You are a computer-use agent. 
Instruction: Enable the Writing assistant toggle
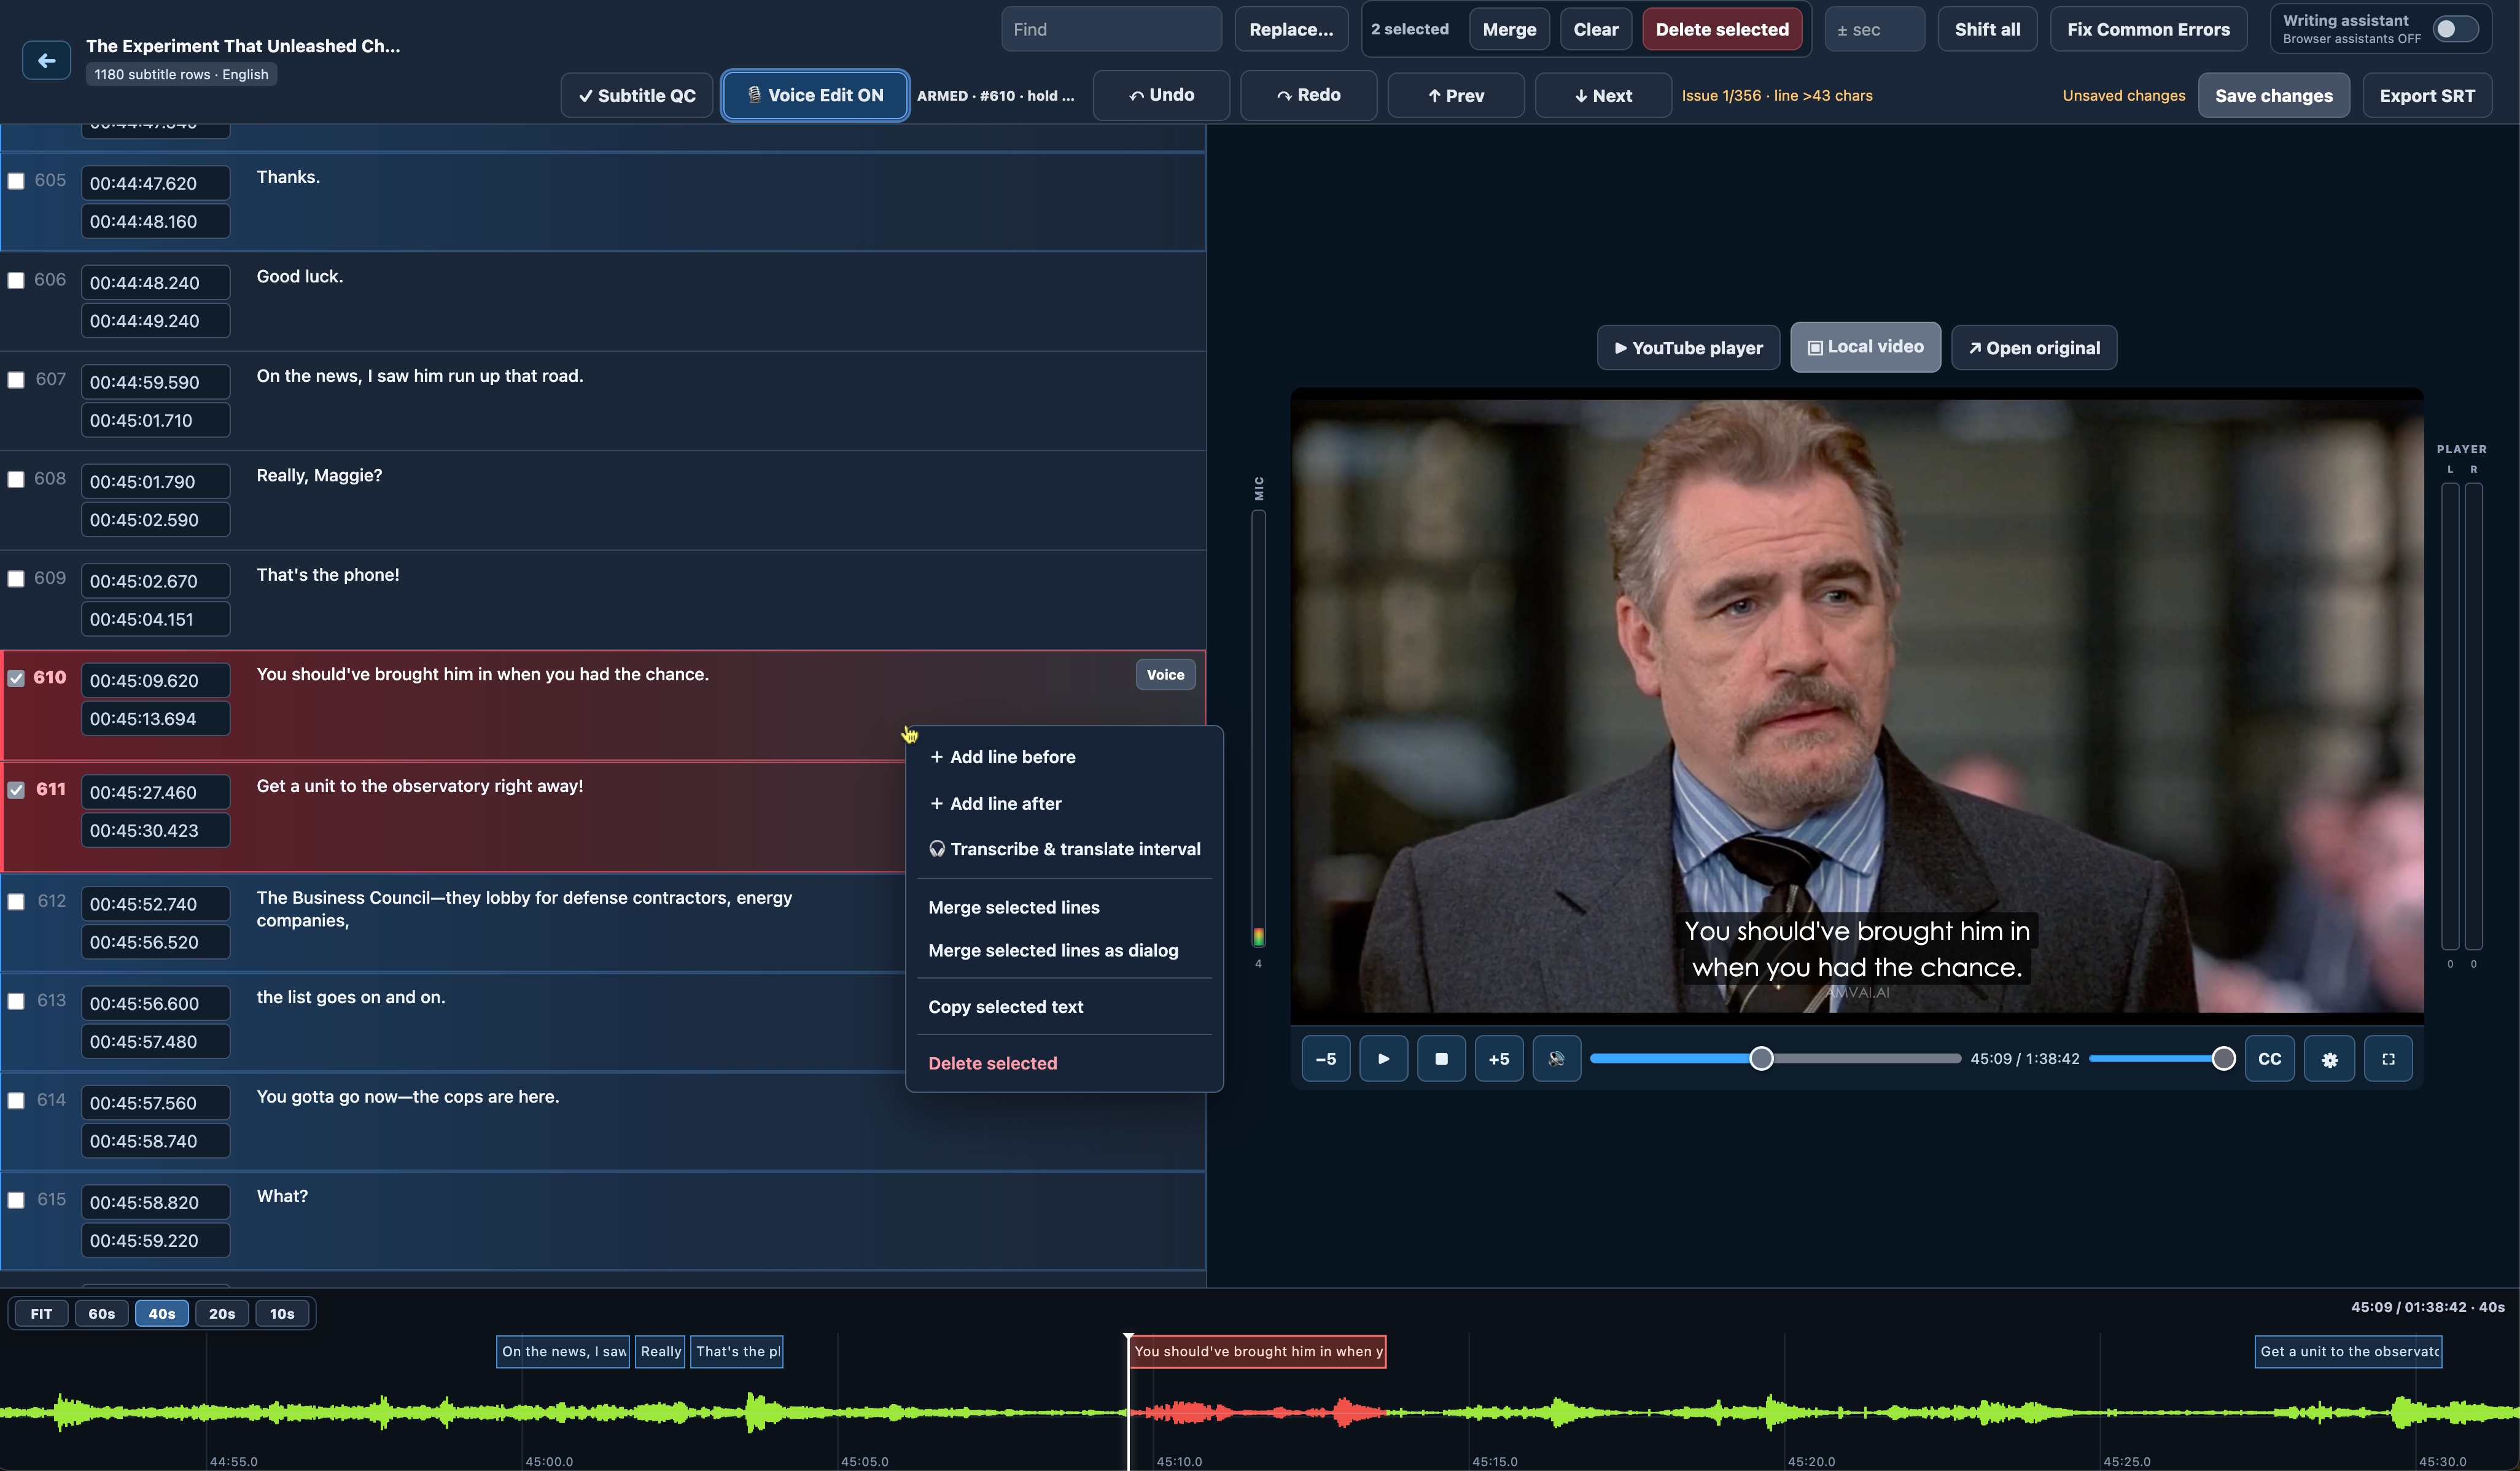click(2455, 29)
